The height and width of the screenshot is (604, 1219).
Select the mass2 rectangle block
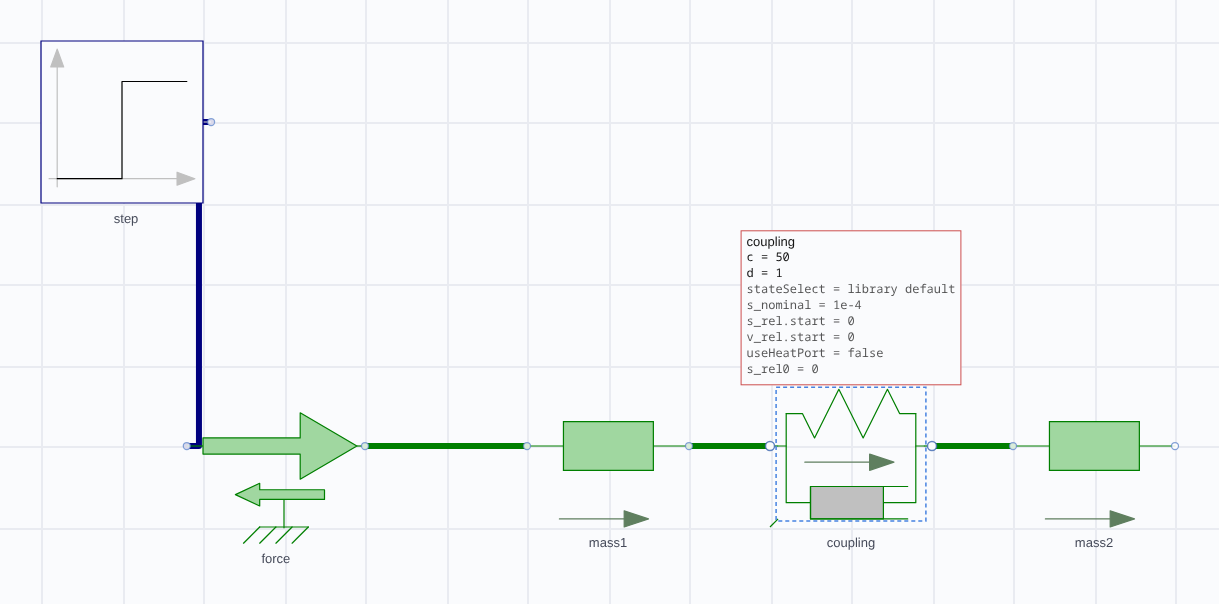1094,446
